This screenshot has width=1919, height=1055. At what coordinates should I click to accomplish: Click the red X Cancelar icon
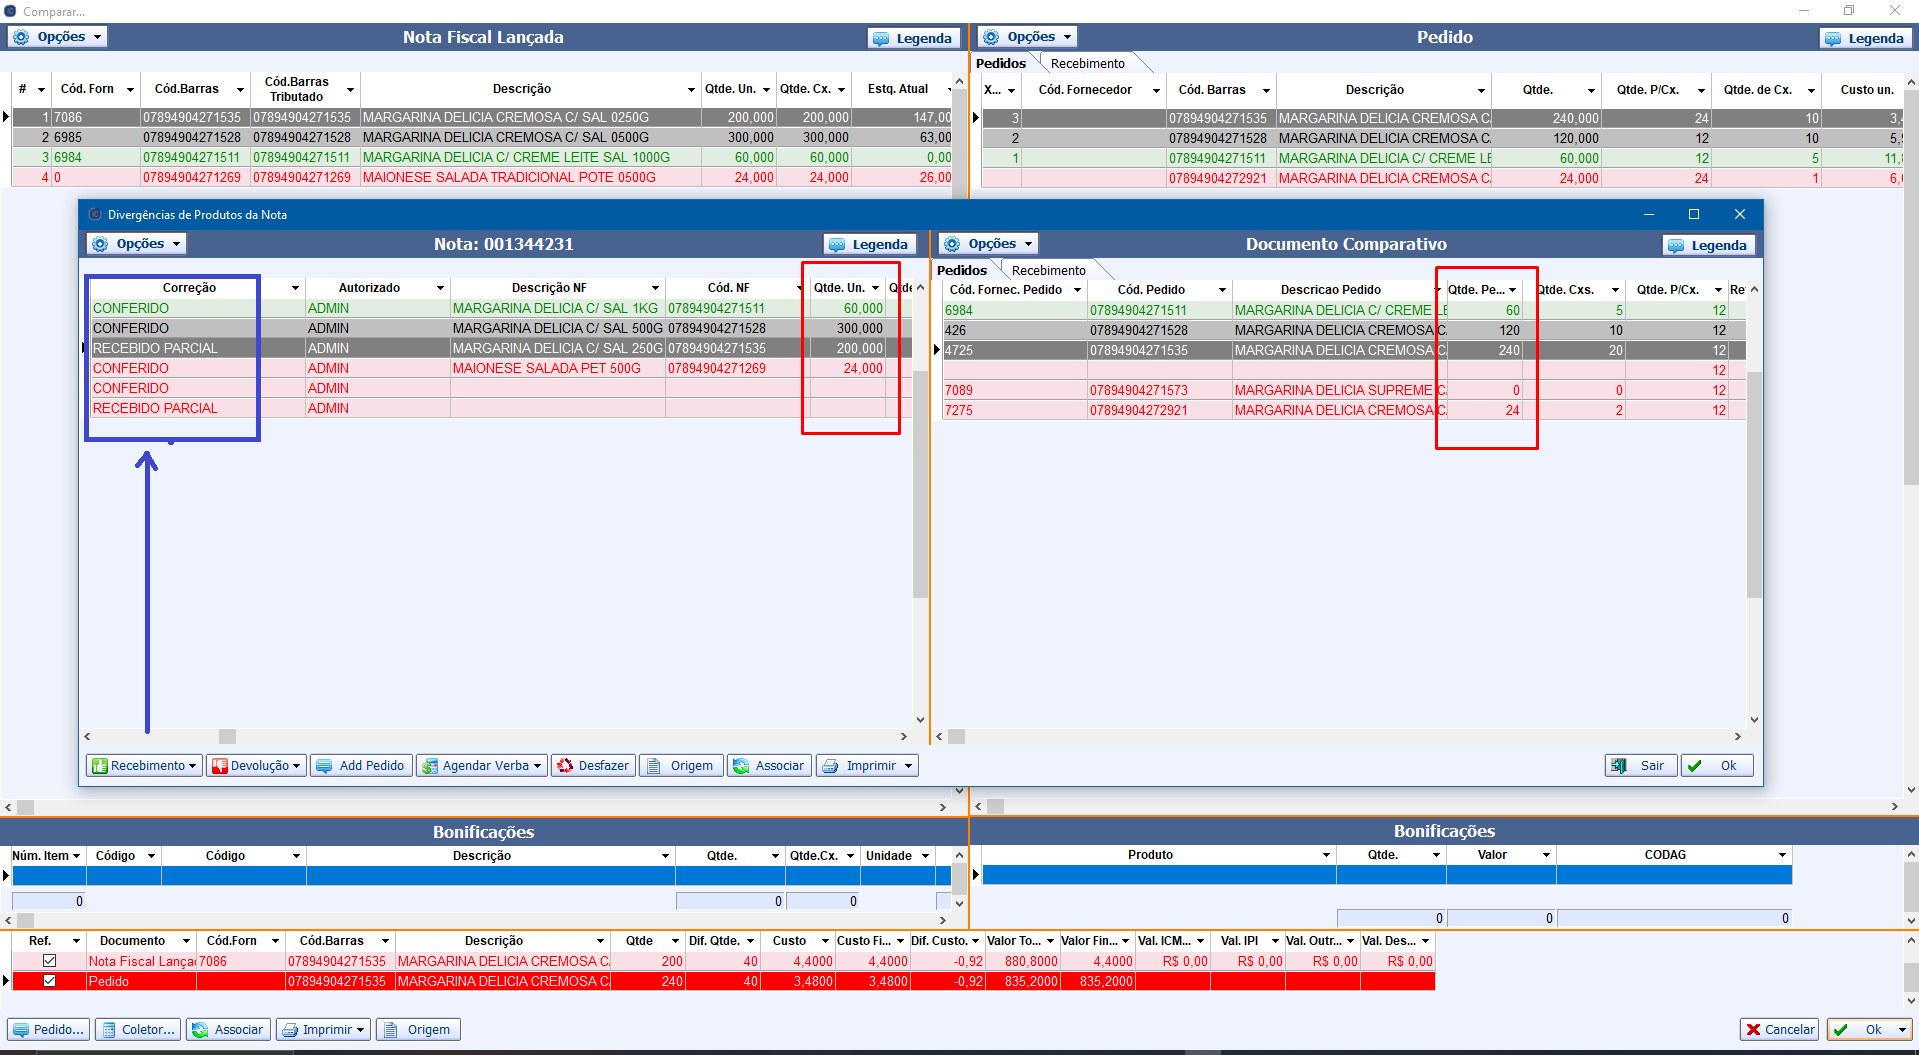pos(1753,1030)
